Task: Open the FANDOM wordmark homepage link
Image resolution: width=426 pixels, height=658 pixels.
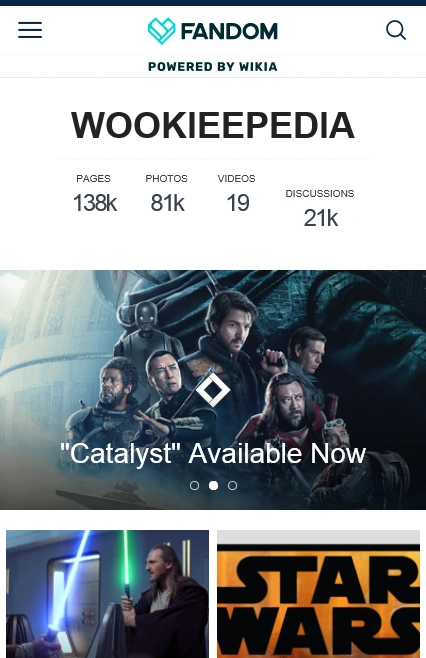Action: pyautogui.click(x=229, y=31)
